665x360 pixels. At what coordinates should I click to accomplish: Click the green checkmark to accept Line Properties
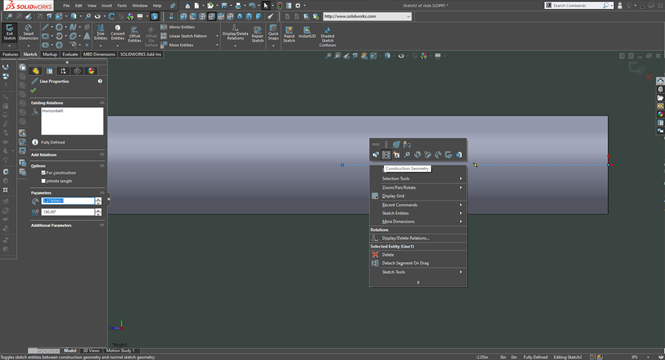pyautogui.click(x=33, y=90)
